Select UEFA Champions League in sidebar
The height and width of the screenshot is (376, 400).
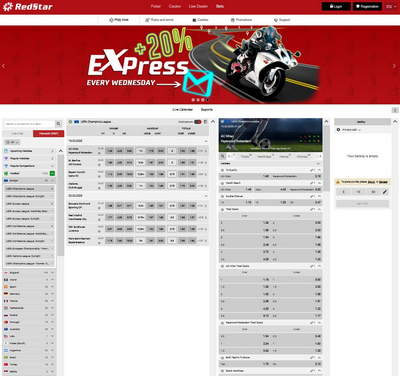click(x=29, y=189)
